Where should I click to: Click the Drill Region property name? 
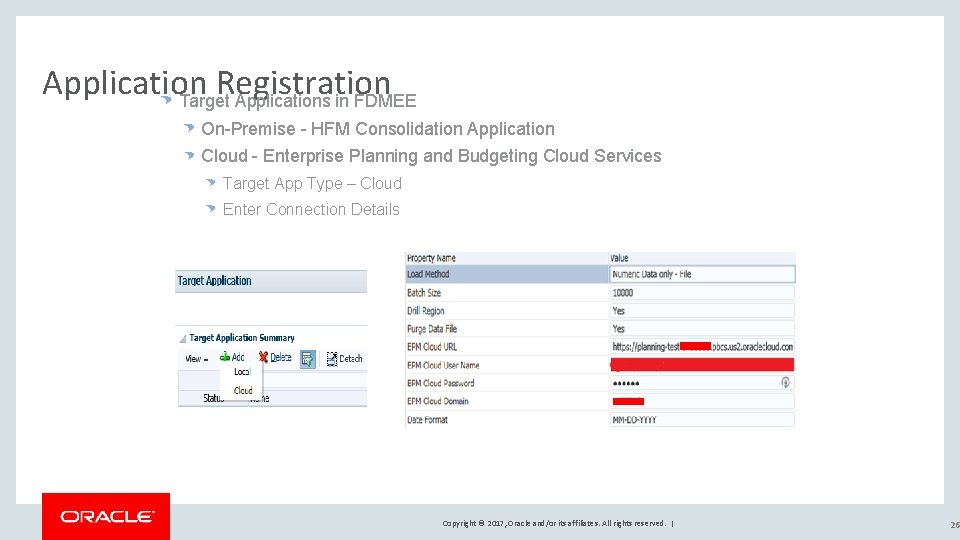[426, 310]
